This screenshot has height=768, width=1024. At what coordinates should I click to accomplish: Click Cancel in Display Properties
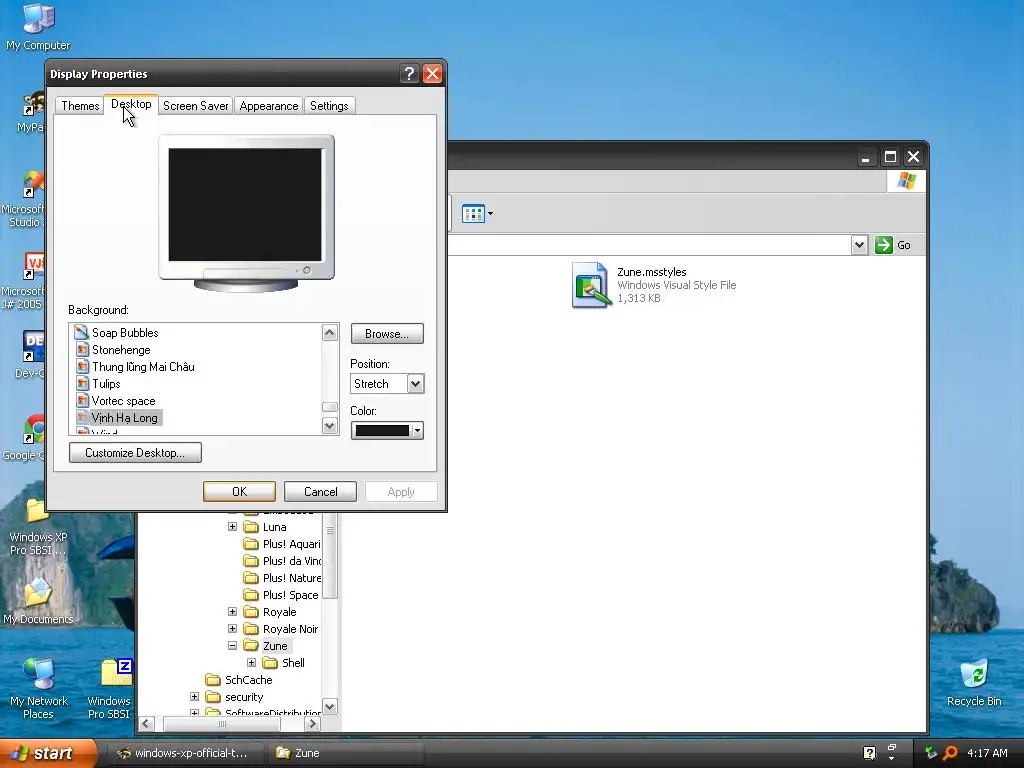(x=320, y=492)
